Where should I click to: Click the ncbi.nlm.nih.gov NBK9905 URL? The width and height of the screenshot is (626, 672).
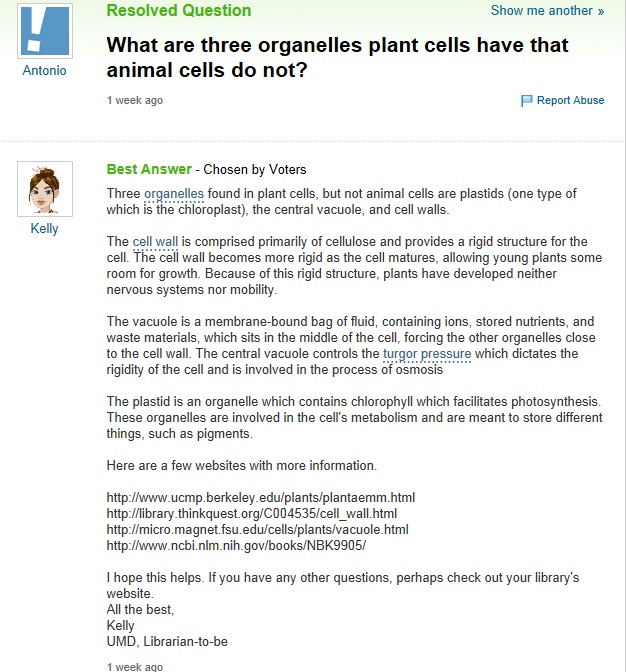[x=237, y=546]
